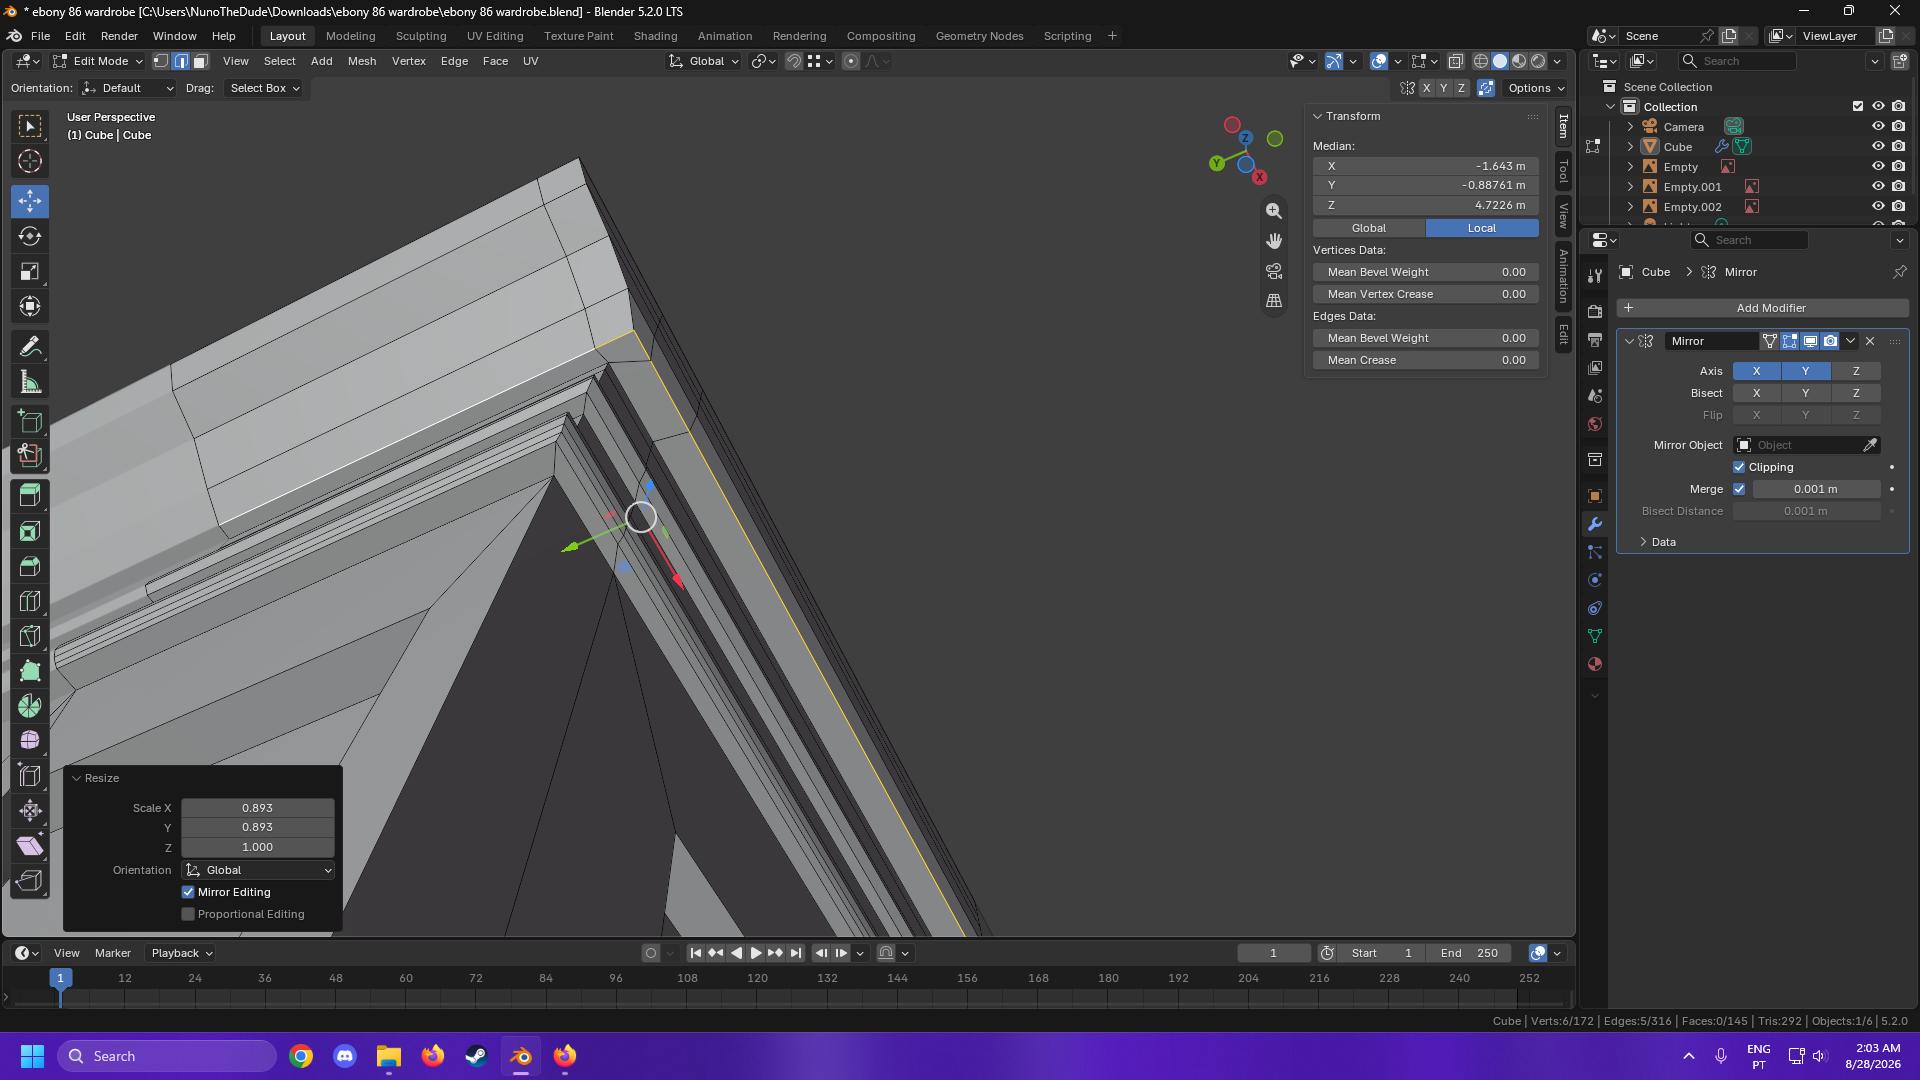Viewport: 1920px width, 1080px height.
Task: Expand the Data section of Mirror modifier
Action: pos(1643,542)
